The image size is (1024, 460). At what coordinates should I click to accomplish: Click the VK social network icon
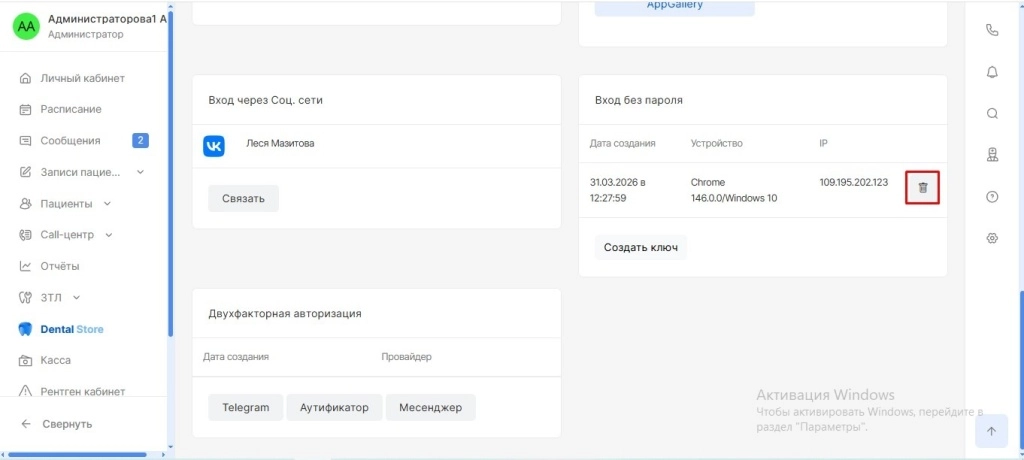point(215,146)
